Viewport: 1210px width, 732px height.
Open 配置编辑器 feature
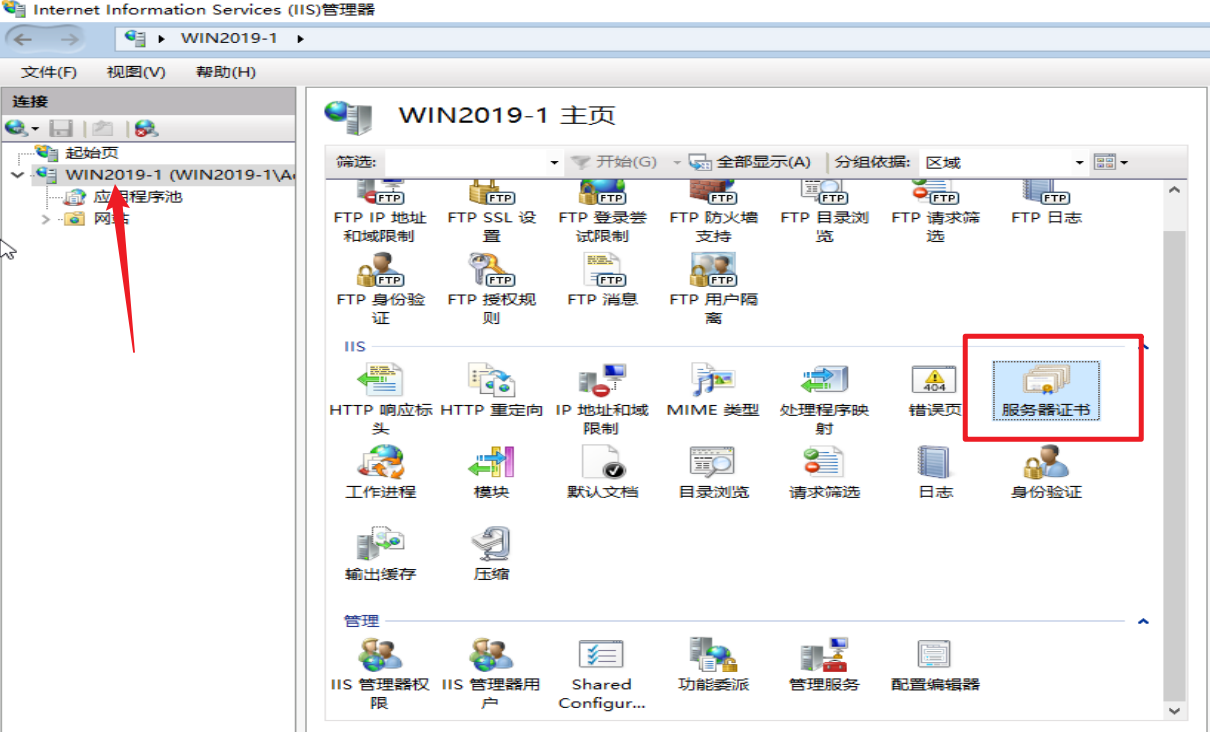935,666
